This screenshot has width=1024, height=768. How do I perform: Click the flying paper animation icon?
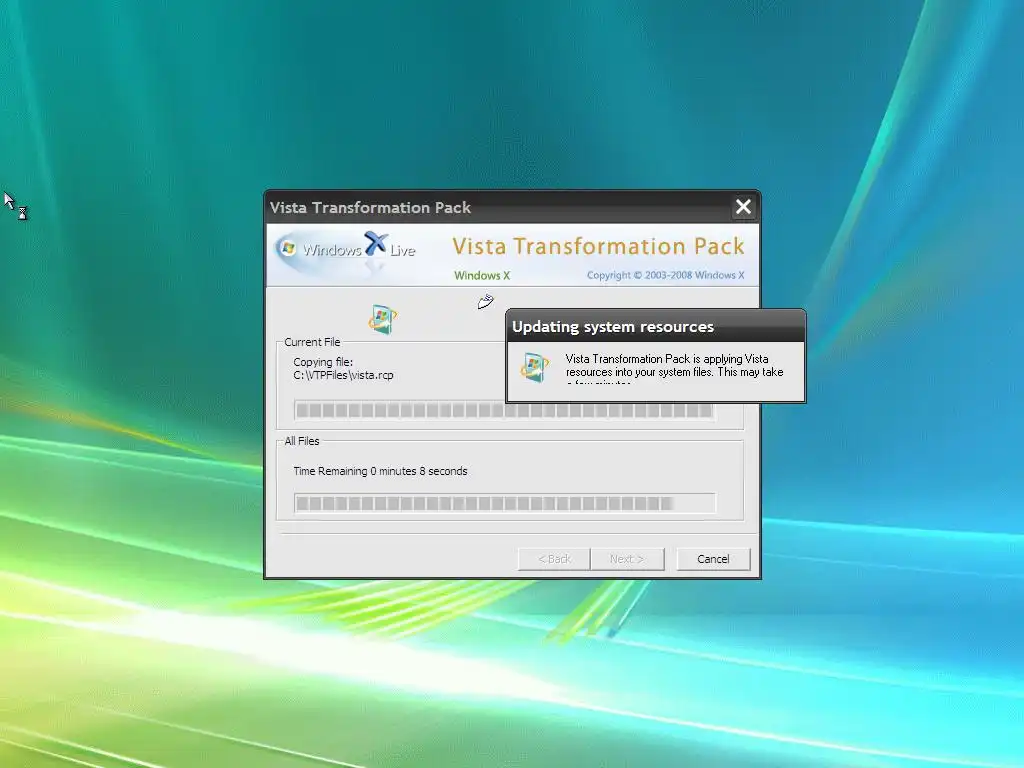[486, 302]
